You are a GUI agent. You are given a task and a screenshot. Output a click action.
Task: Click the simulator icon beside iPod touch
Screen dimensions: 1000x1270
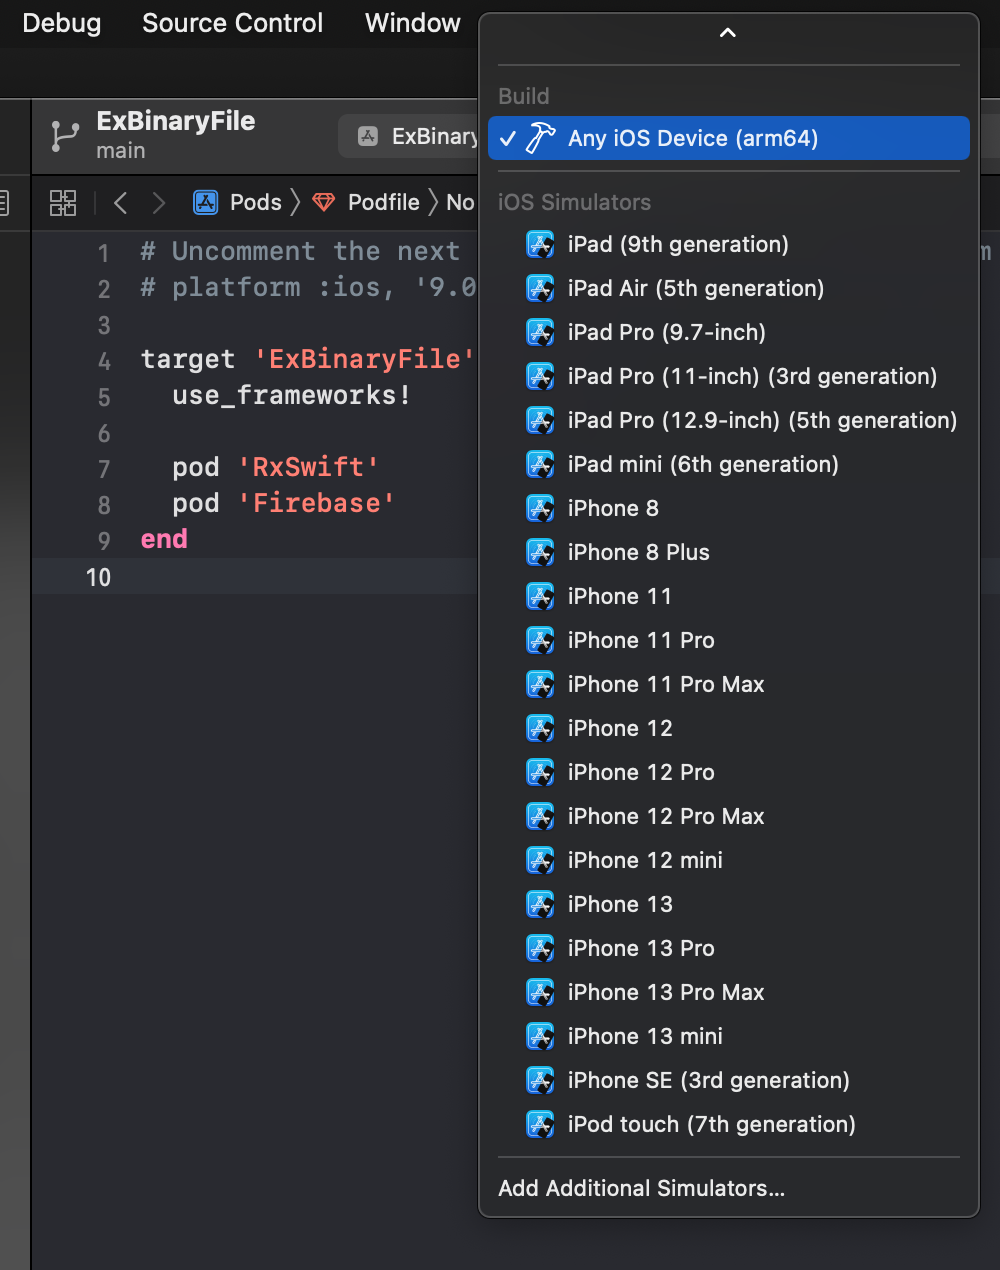point(540,1124)
